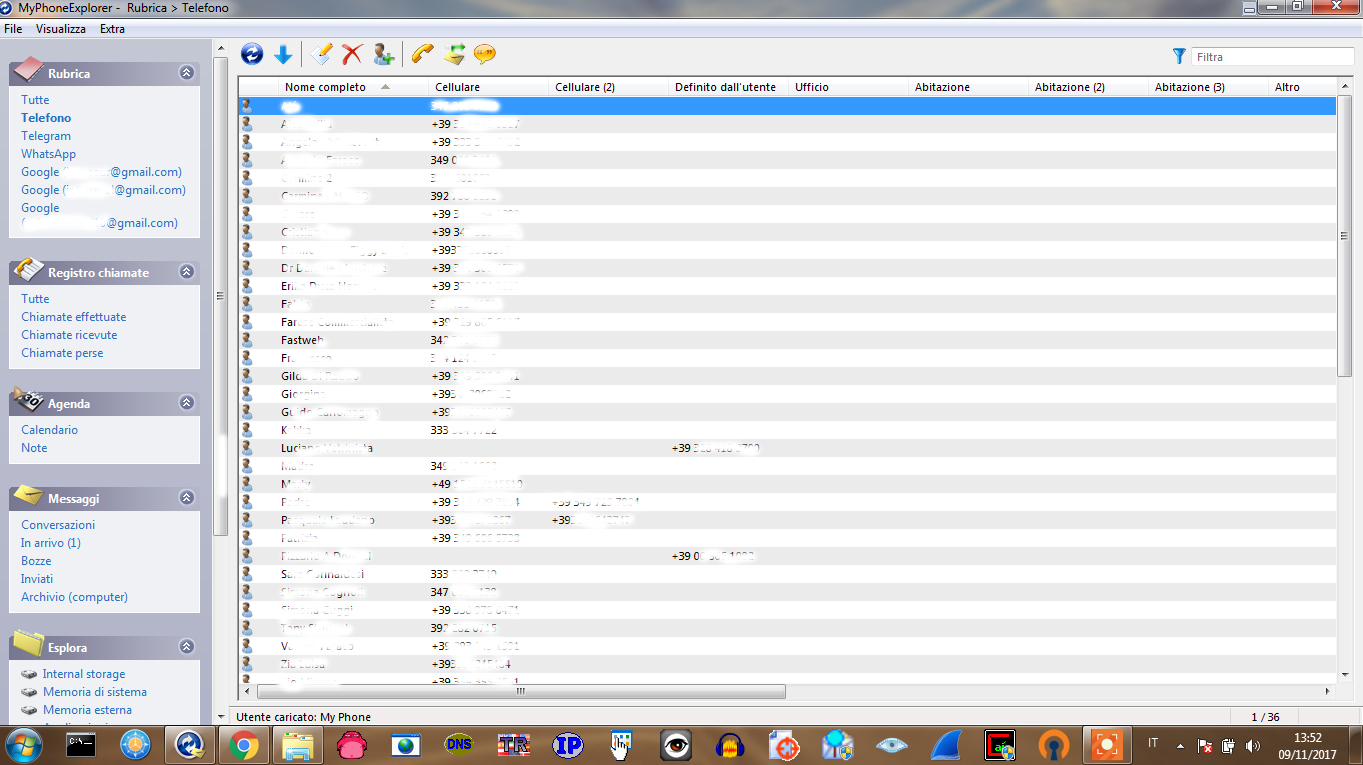Click the blue download arrow toolbar icon
The width and height of the screenshot is (1363, 765).
pos(283,54)
